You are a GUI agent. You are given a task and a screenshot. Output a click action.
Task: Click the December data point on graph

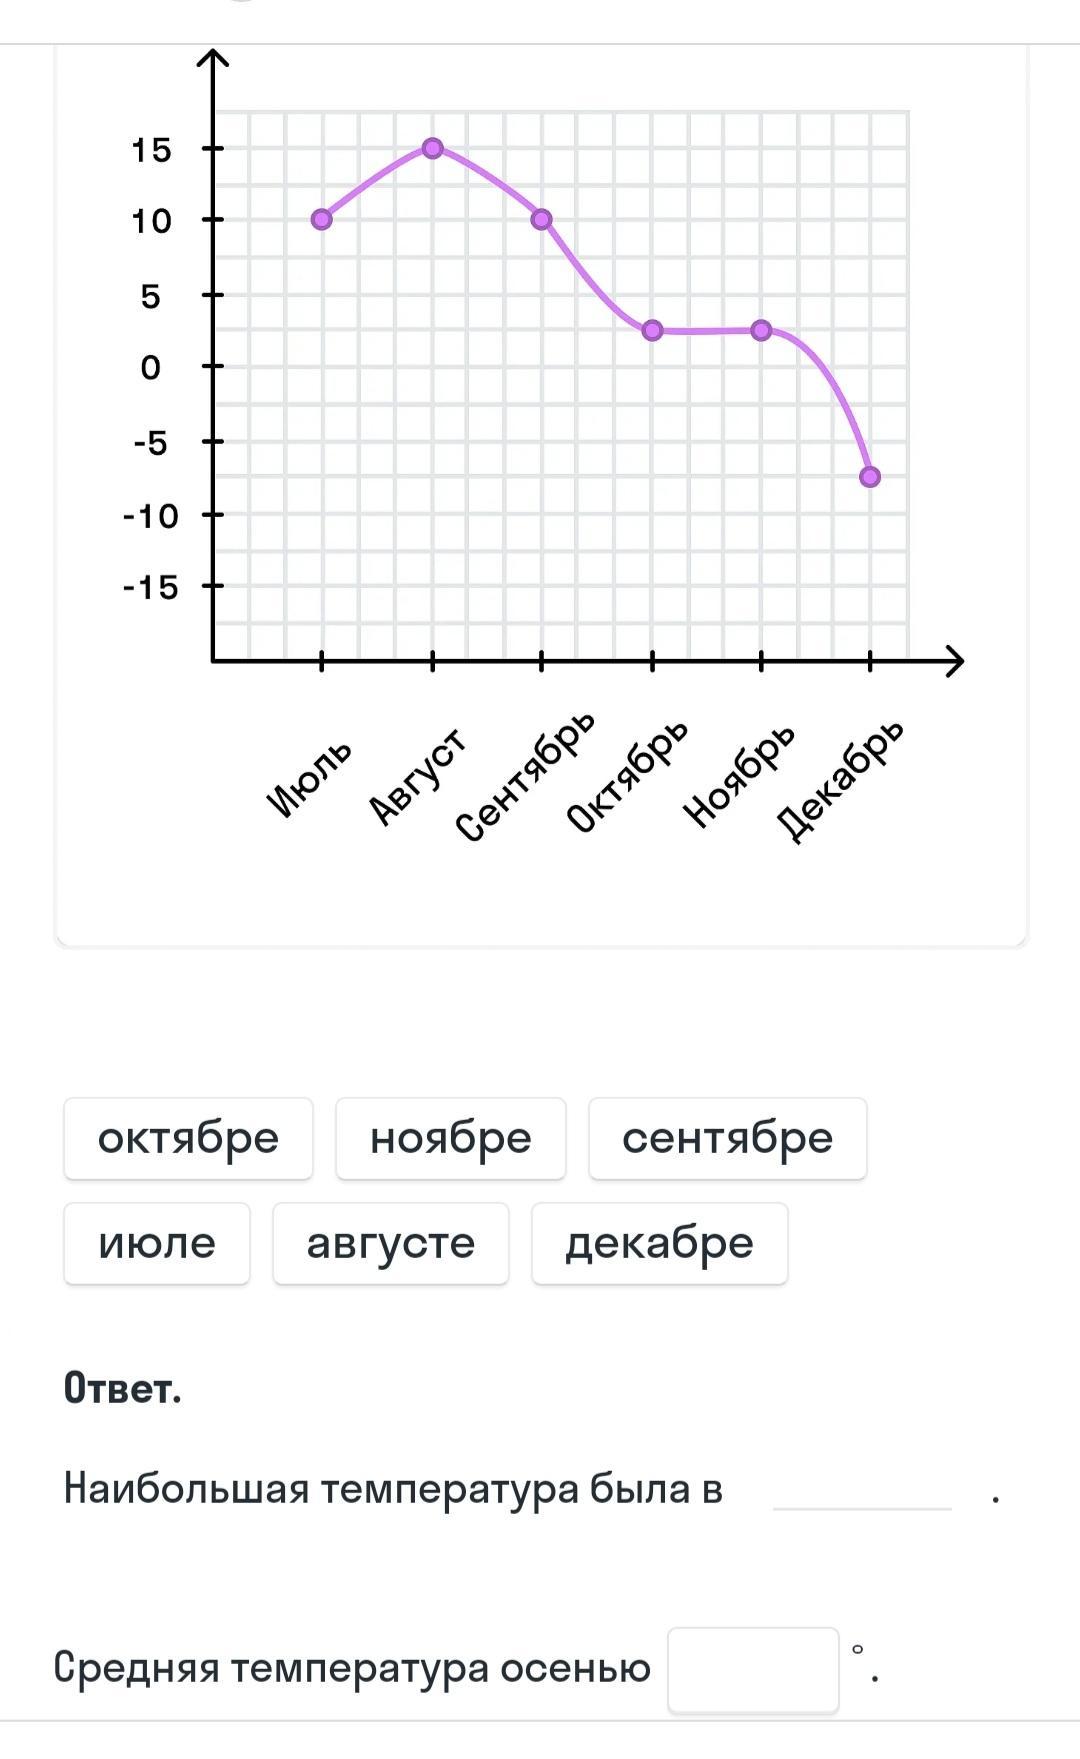[870, 477]
